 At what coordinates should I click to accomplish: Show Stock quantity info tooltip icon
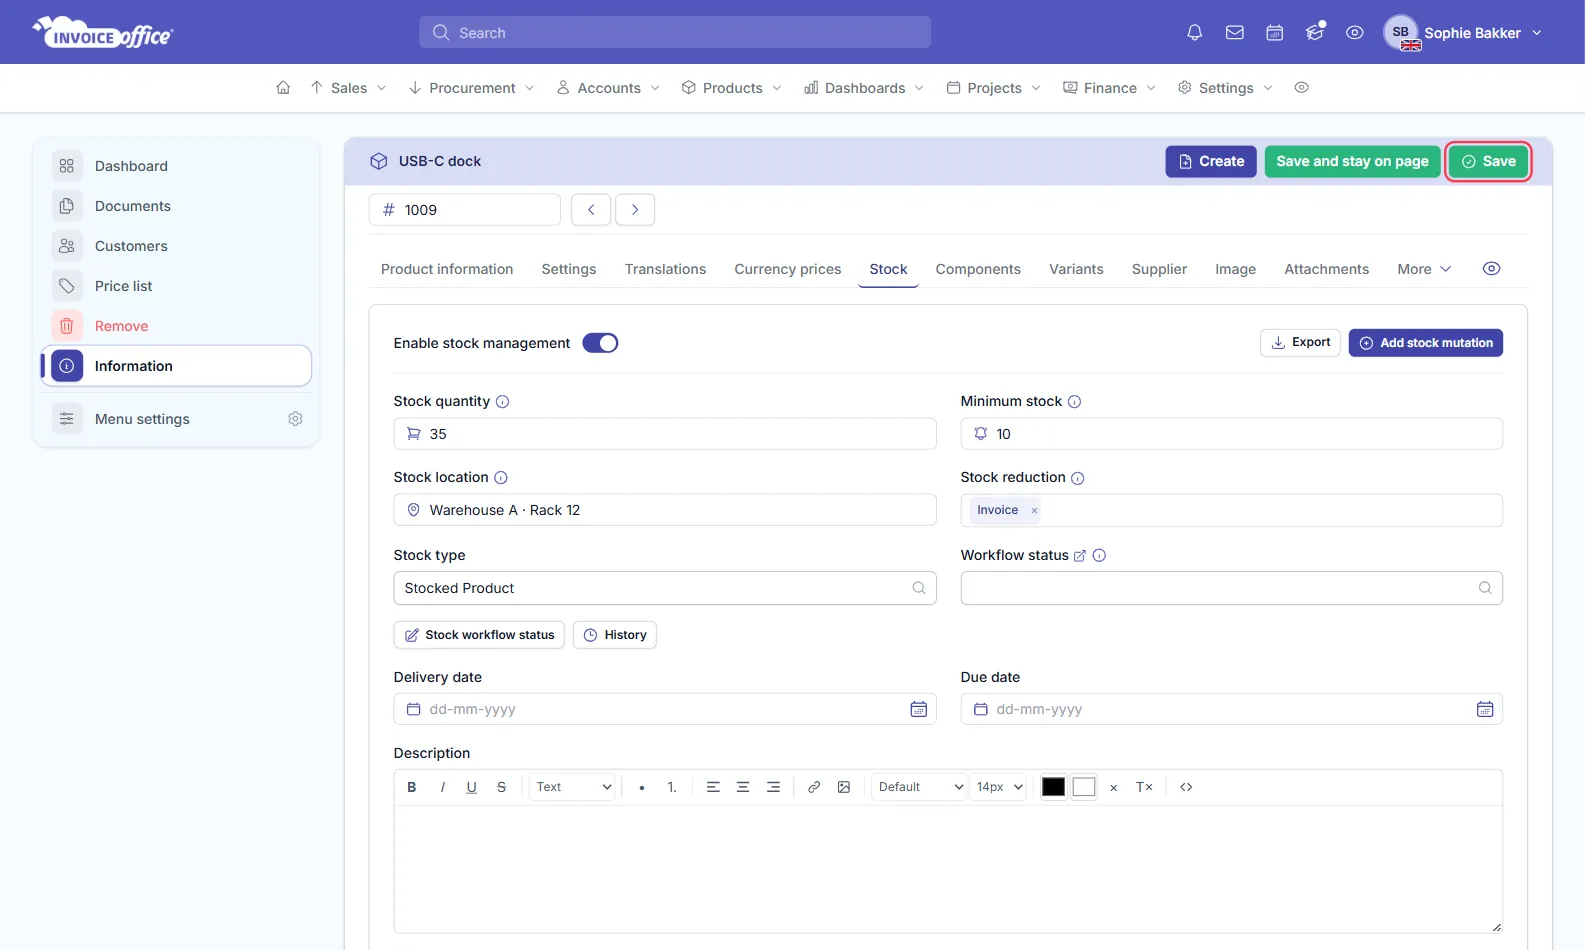tap(503, 402)
